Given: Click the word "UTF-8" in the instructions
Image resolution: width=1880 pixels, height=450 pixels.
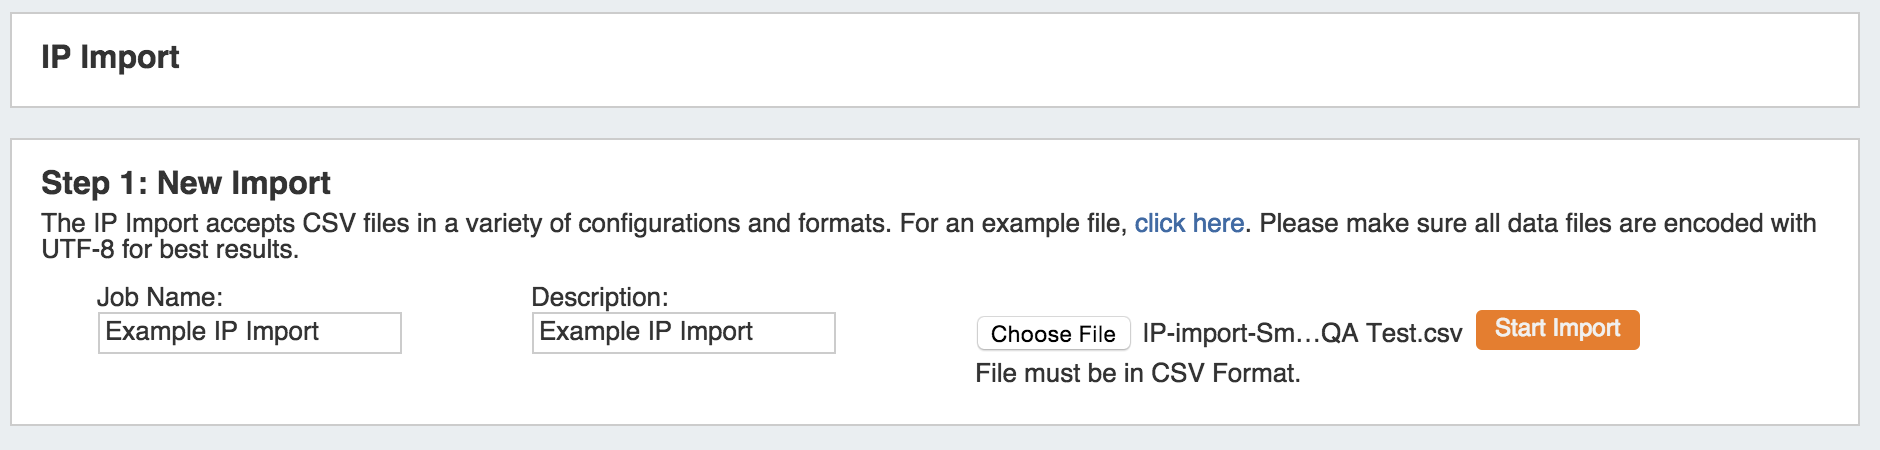Looking at the screenshot, I should click(x=78, y=249).
